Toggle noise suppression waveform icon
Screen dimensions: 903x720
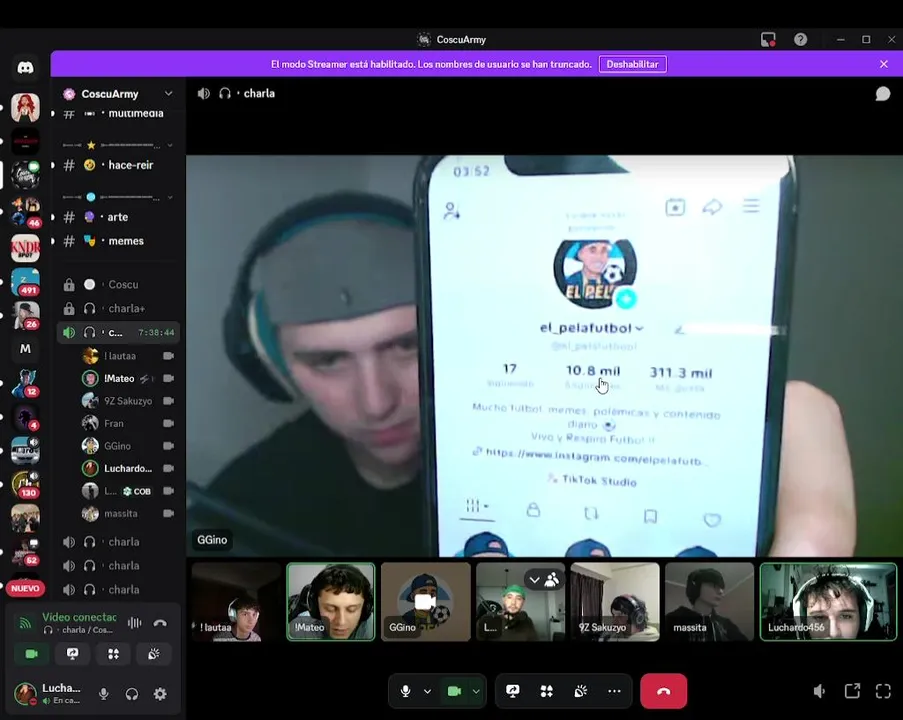pyautogui.click(x=134, y=623)
